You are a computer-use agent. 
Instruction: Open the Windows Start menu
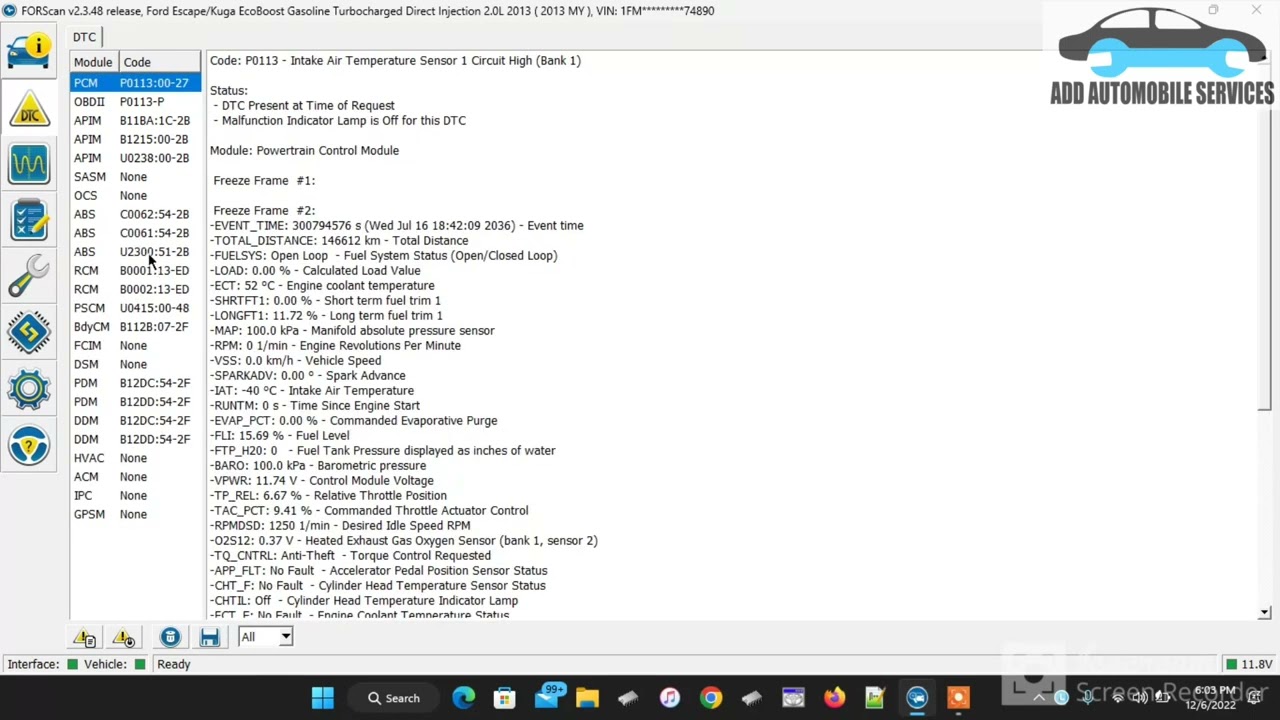(x=322, y=698)
